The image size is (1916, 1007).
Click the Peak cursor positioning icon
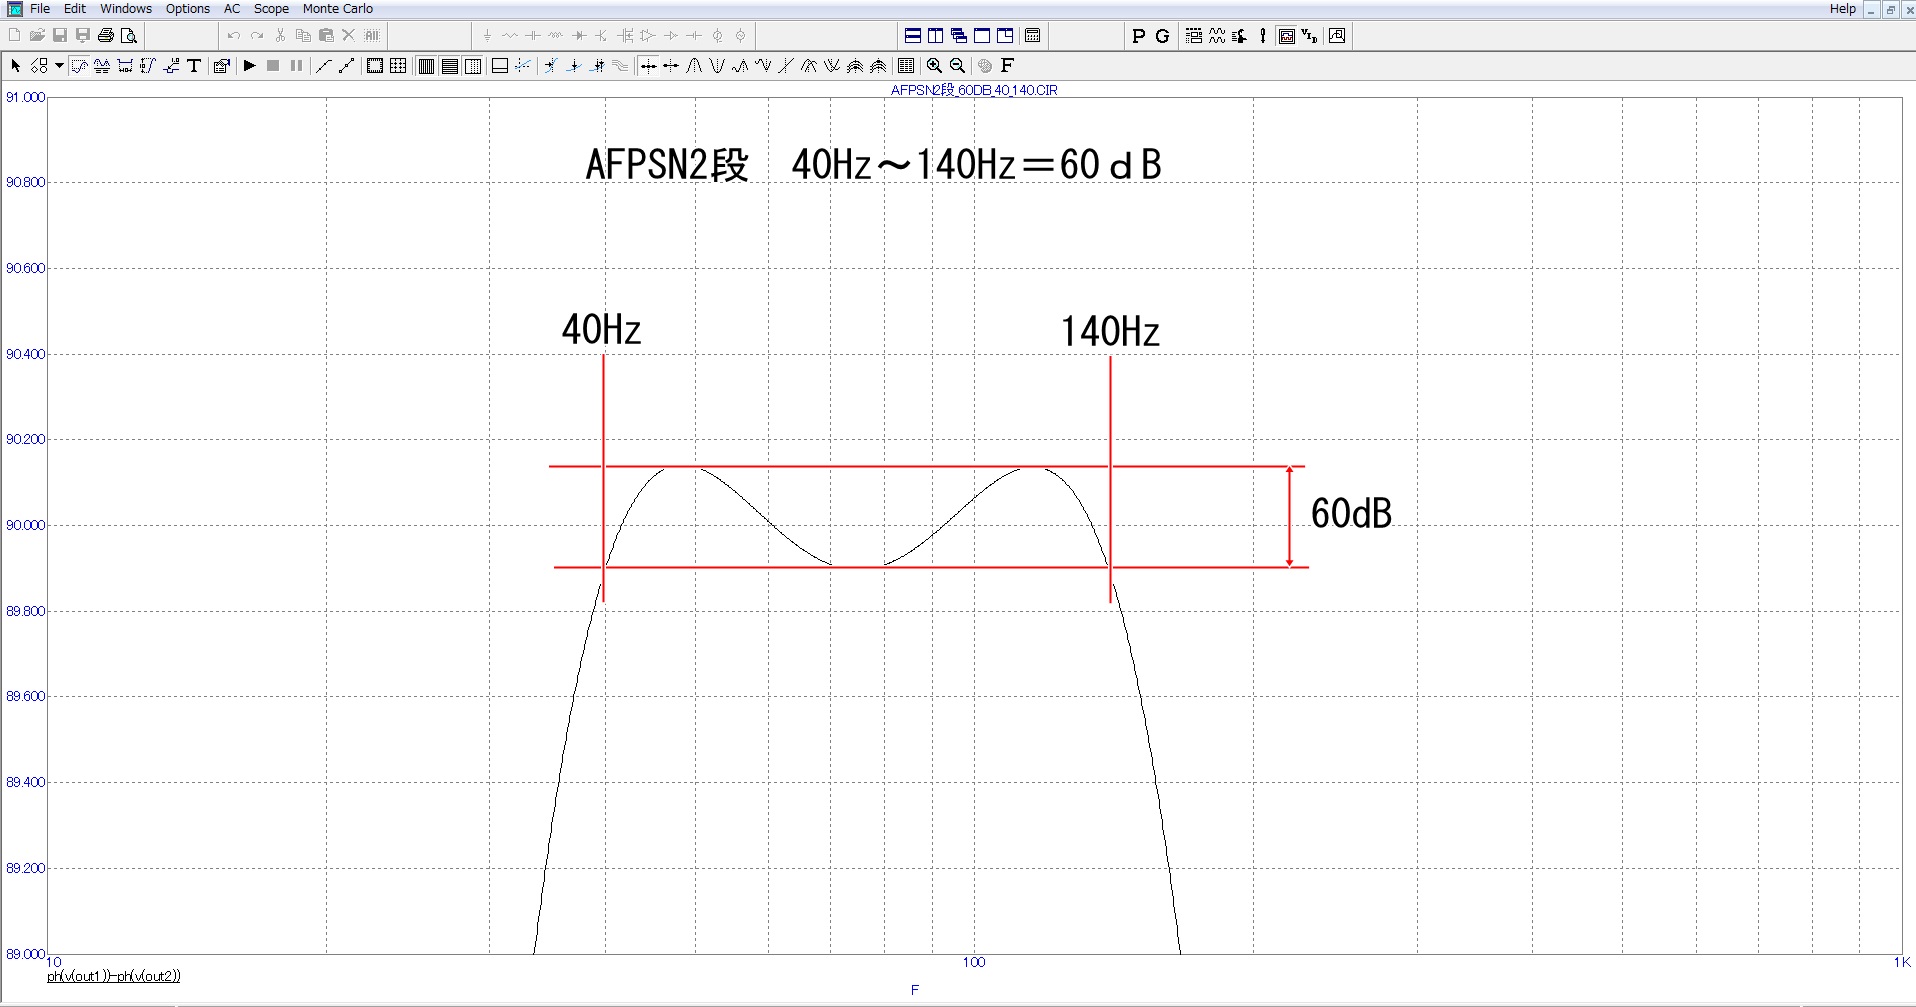tap(694, 66)
